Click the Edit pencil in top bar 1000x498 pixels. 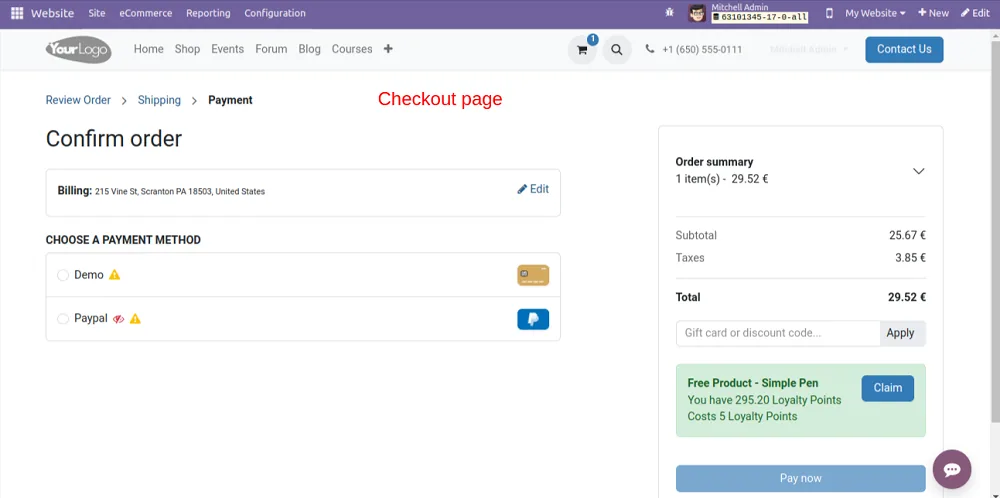tap(975, 13)
